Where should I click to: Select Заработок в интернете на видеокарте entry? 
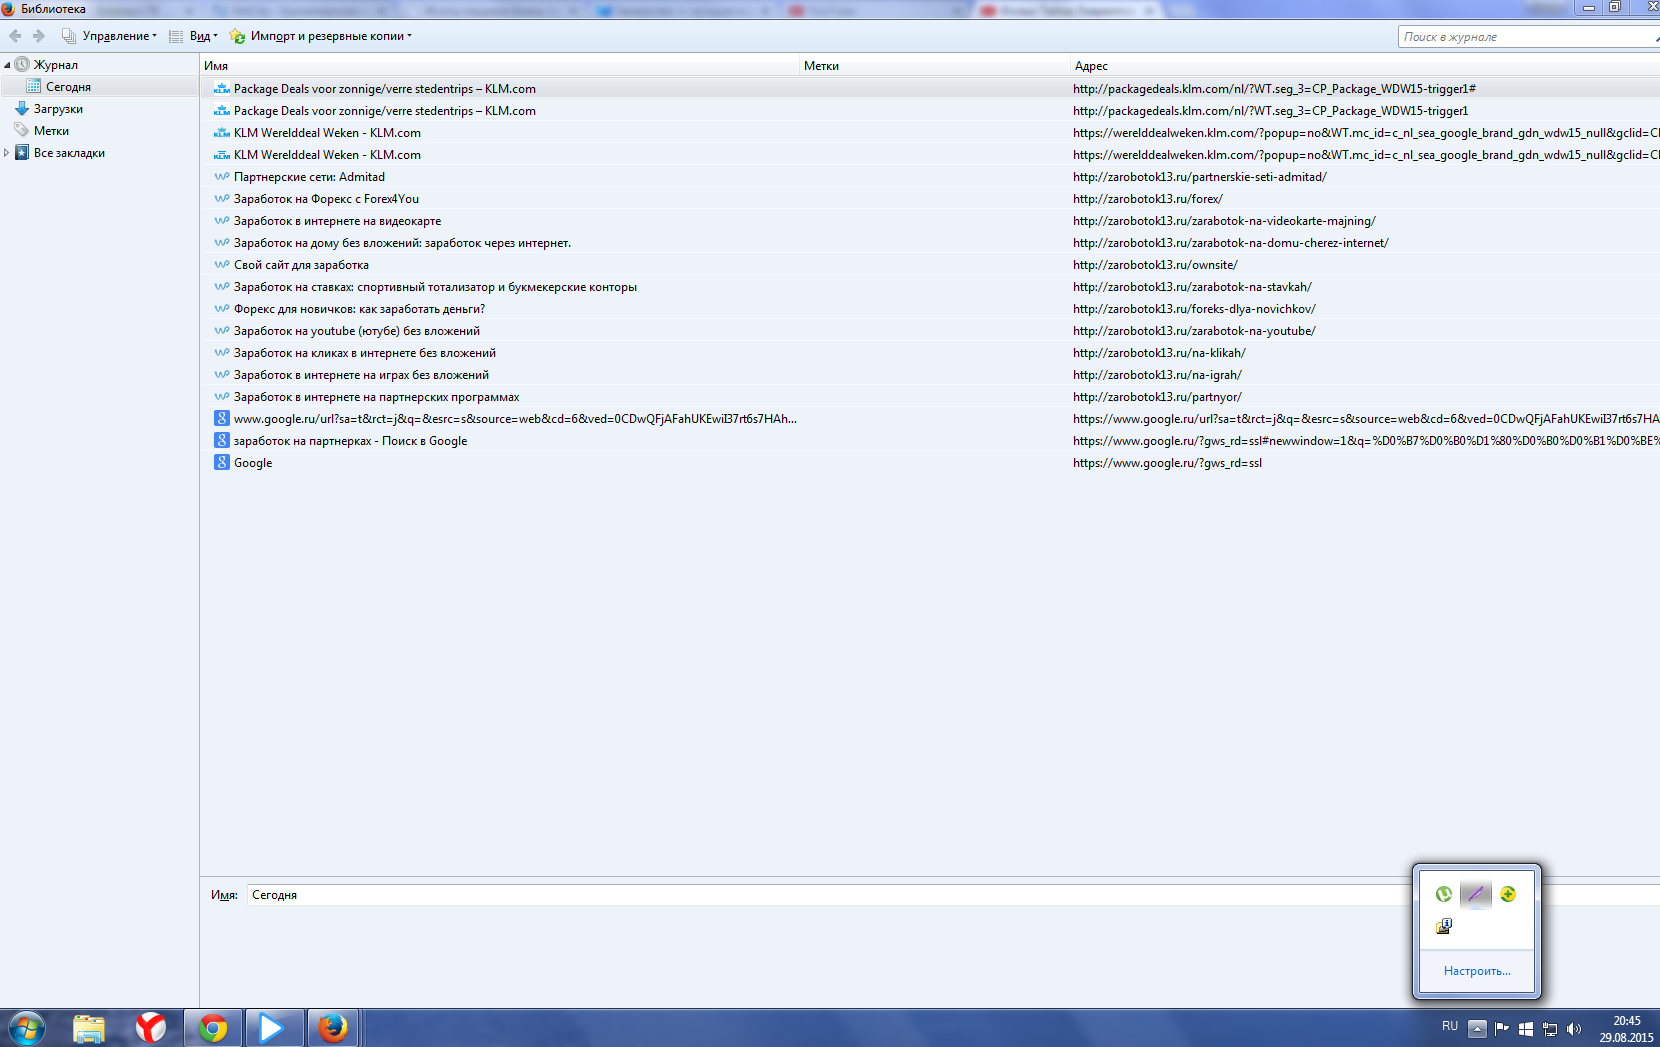point(337,221)
